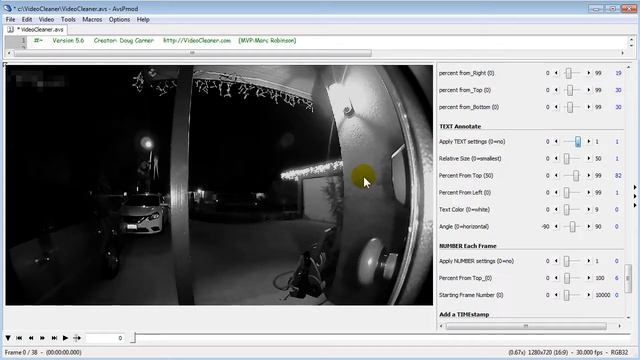Image resolution: width=640 pixels, height=360 pixels.
Task: Play the video preview
Action: pyautogui.click(x=65, y=338)
